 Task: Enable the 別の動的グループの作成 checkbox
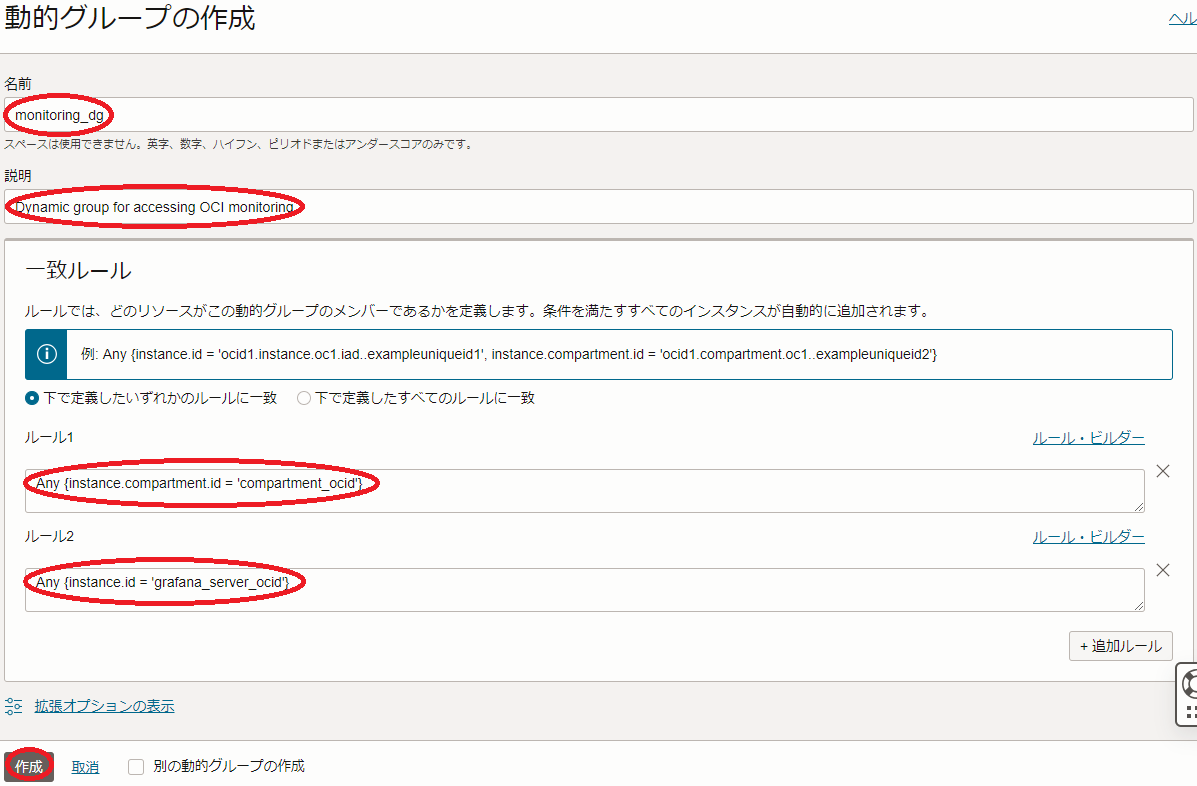coord(137,767)
